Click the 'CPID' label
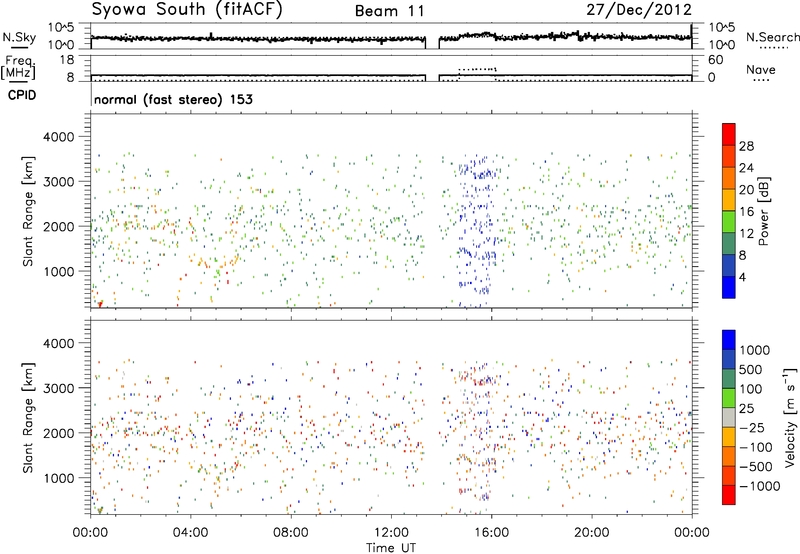The image size is (800, 554). [x=22, y=95]
